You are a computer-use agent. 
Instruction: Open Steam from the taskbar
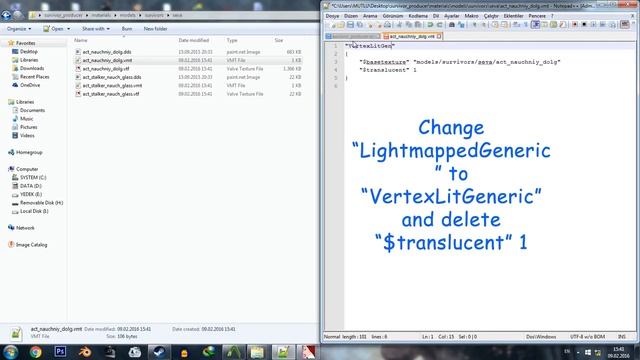[159, 352]
